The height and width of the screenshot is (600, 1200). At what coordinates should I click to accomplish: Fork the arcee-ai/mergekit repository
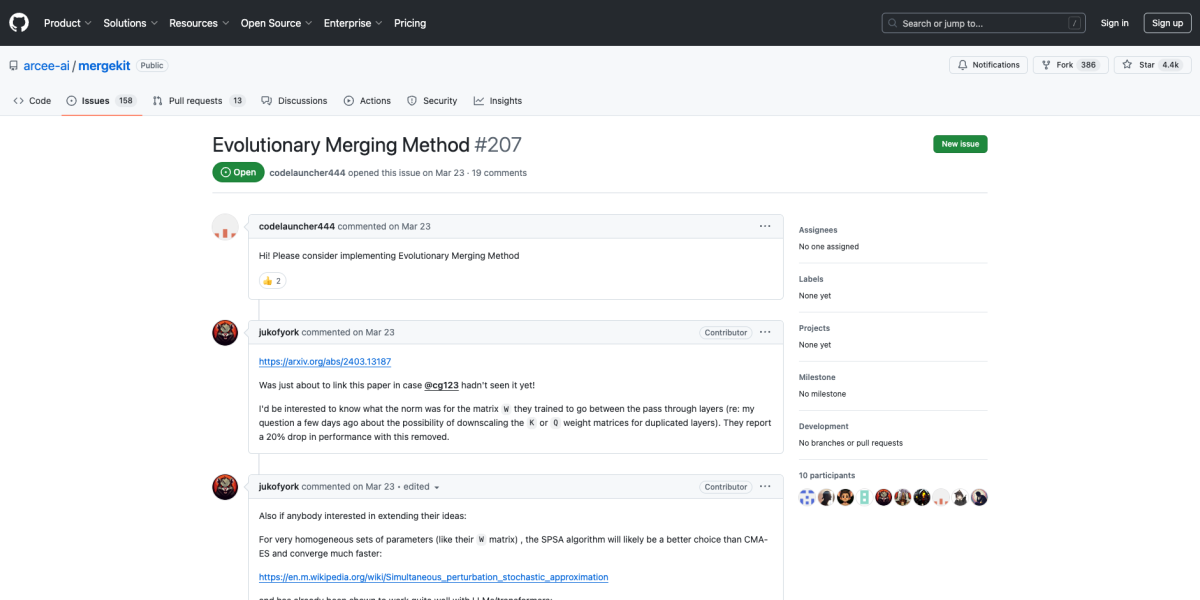(x=1070, y=64)
